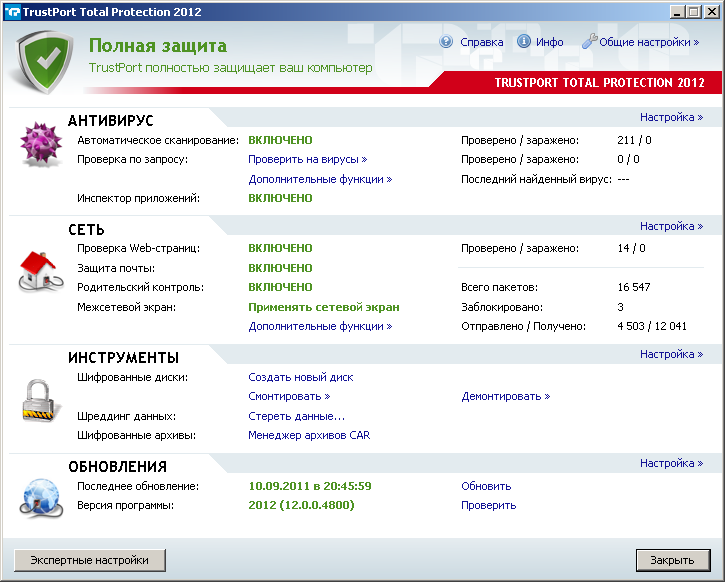Open Менеджер архивов CAR
The height and width of the screenshot is (582, 725).
coord(309,435)
